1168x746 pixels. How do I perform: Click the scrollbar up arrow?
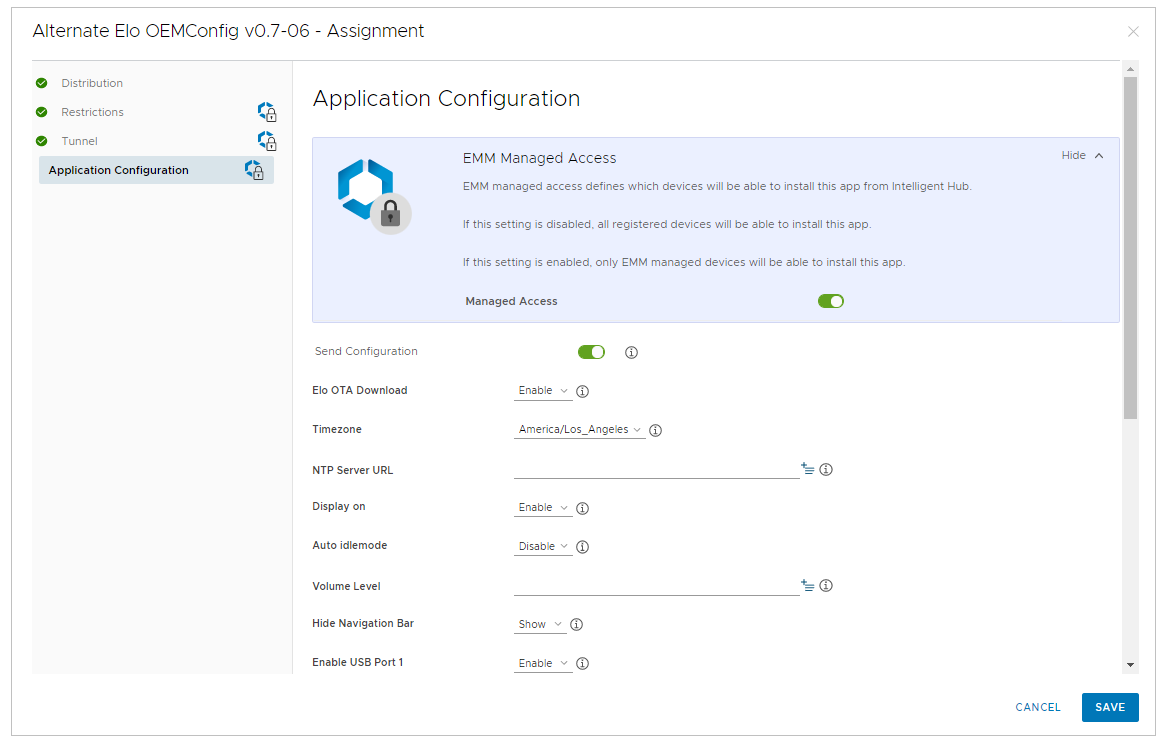click(1131, 69)
